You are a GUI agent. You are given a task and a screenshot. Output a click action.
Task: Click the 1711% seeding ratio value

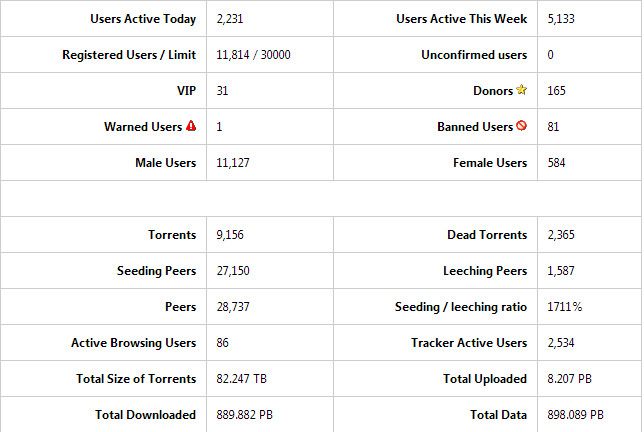565,307
